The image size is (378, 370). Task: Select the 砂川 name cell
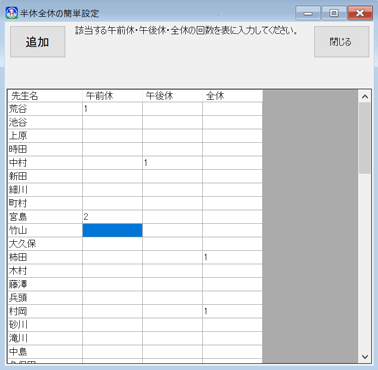point(45,325)
